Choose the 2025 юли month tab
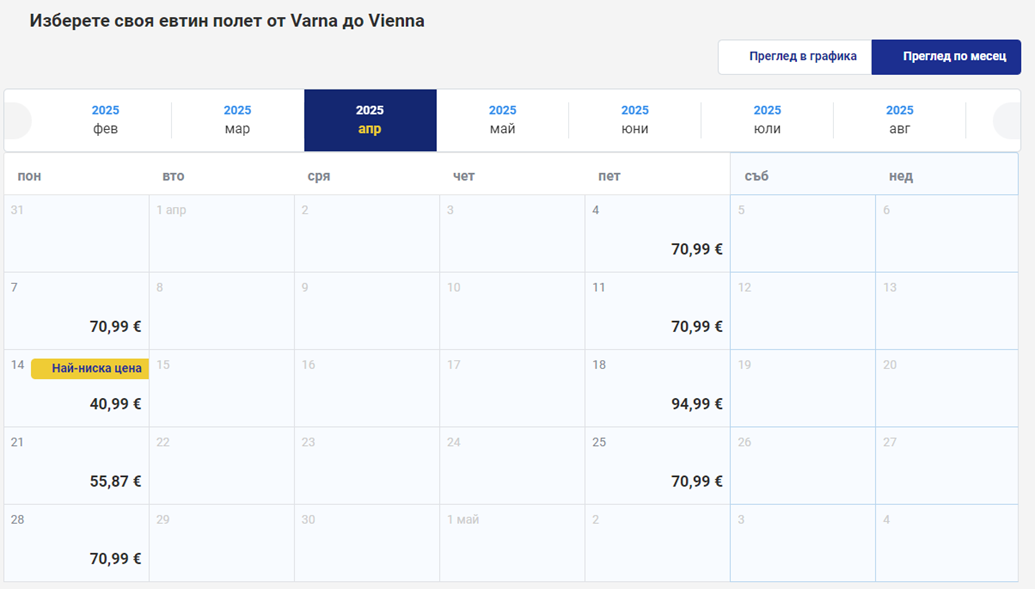This screenshot has width=1035, height=589. pos(767,120)
